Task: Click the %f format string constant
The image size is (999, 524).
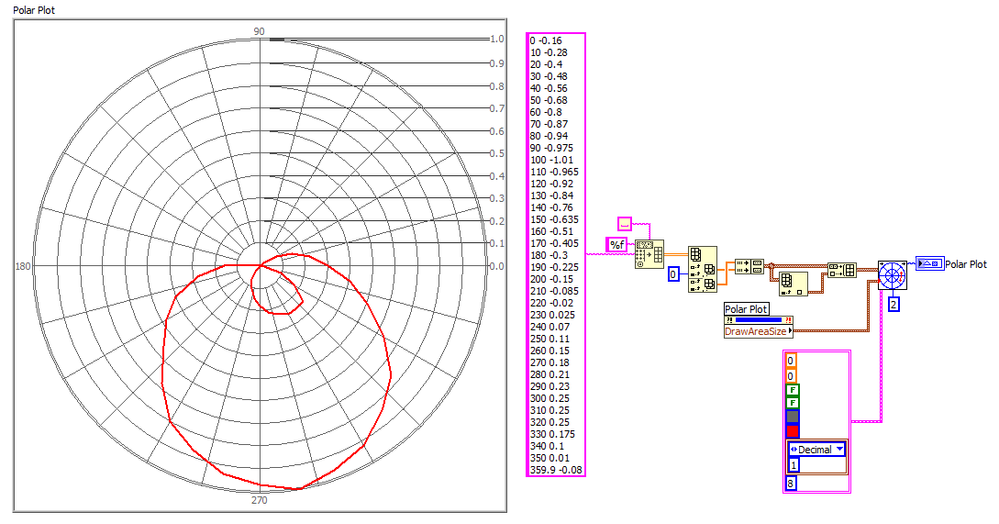Action: (616, 244)
